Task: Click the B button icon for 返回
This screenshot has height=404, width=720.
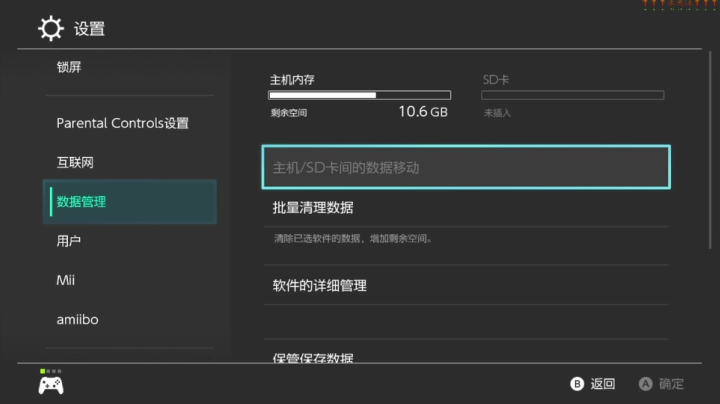Action: click(577, 384)
